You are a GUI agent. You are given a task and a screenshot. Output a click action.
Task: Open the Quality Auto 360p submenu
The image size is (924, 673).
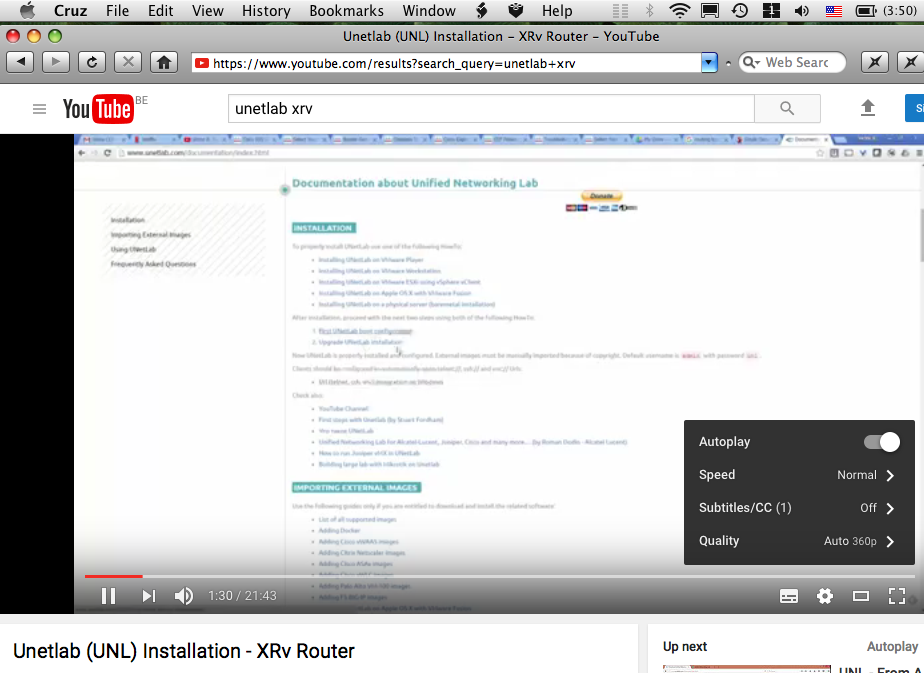pyautogui.click(x=799, y=541)
